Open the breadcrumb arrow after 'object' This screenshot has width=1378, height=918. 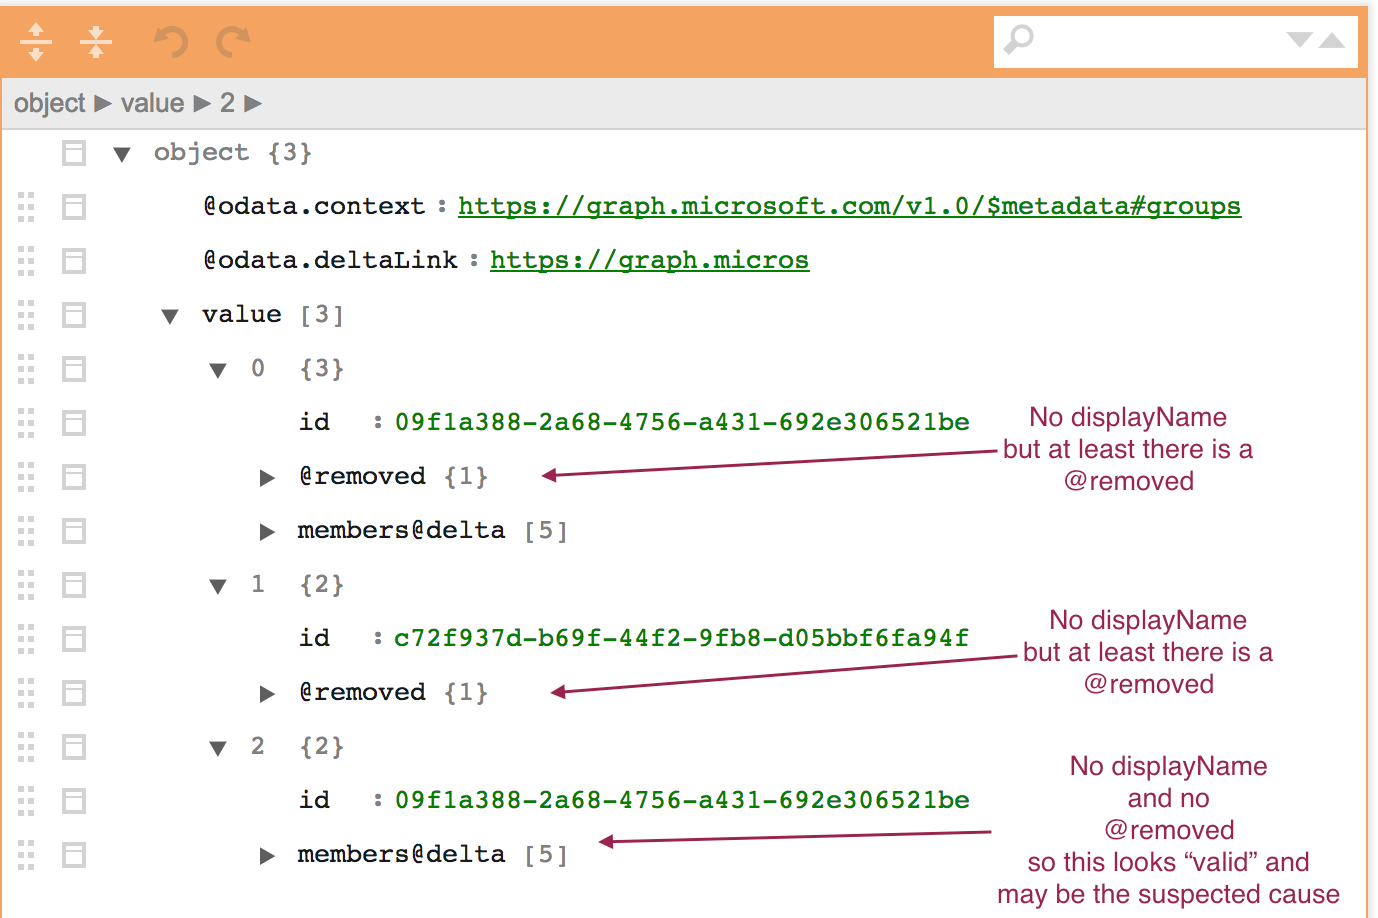(x=103, y=103)
